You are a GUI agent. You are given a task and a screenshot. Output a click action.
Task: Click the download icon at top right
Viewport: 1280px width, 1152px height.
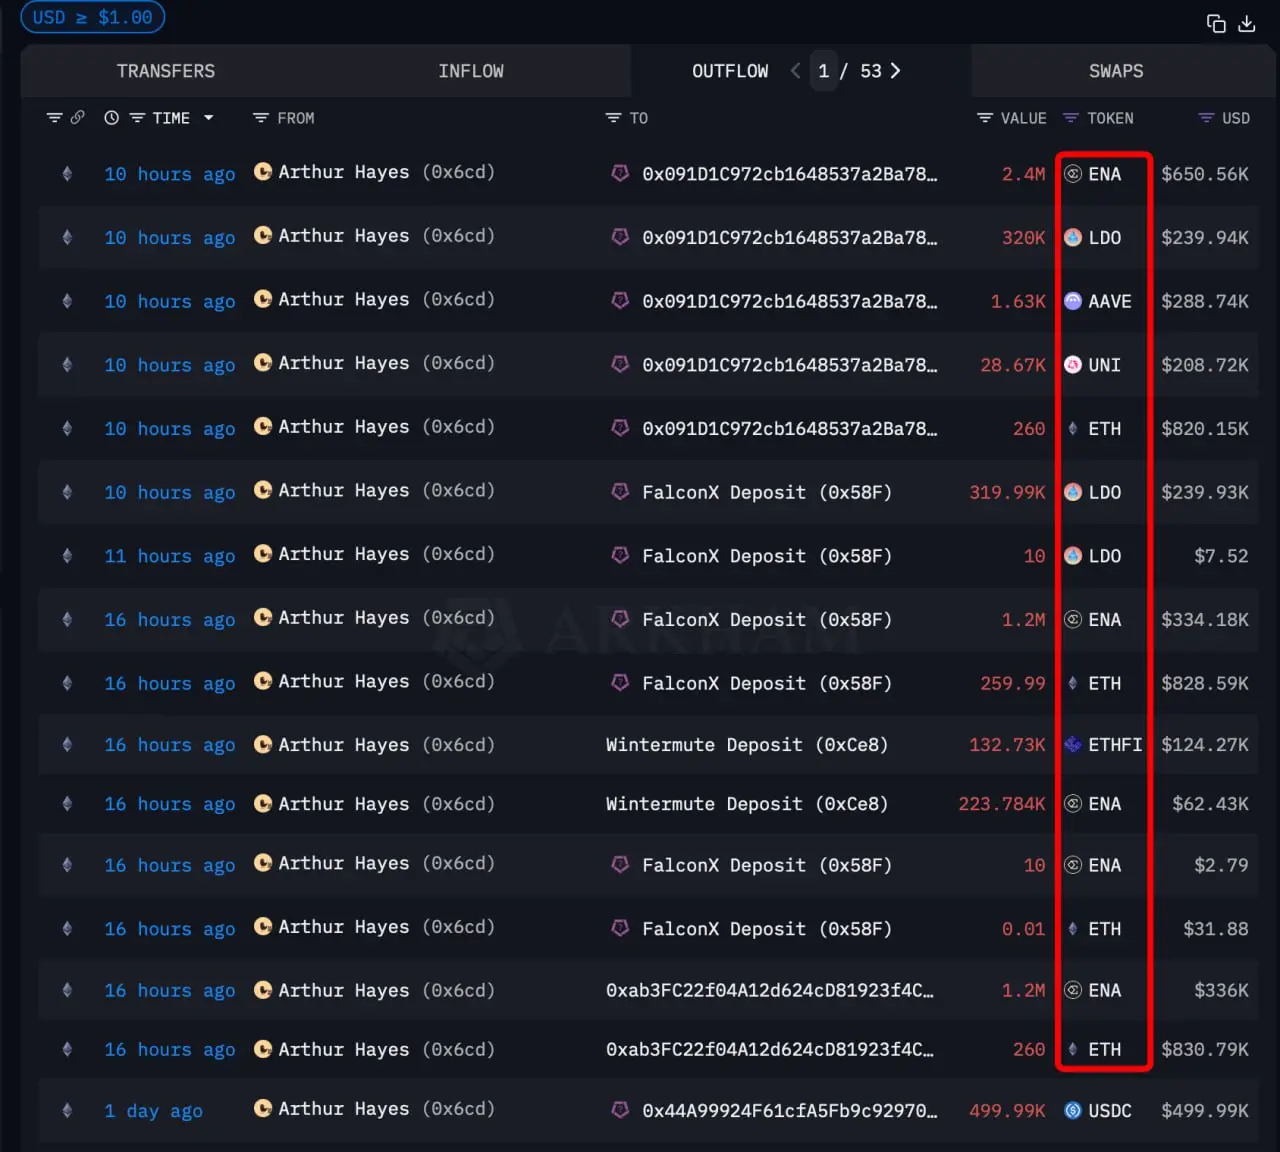(x=1246, y=23)
